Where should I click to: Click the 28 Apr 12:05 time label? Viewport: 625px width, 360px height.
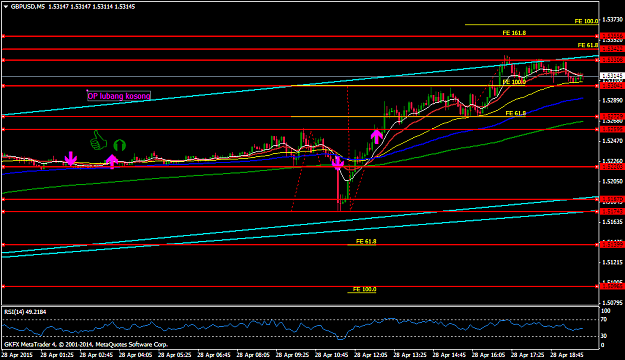tap(371, 354)
